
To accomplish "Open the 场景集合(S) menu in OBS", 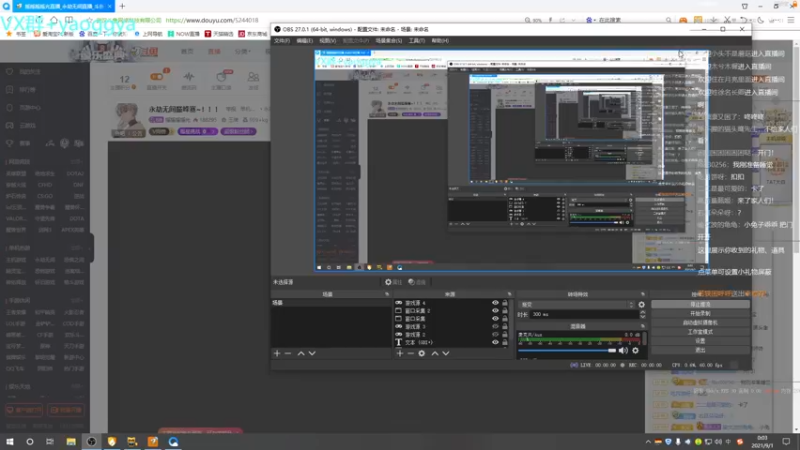I will (389, 41).
